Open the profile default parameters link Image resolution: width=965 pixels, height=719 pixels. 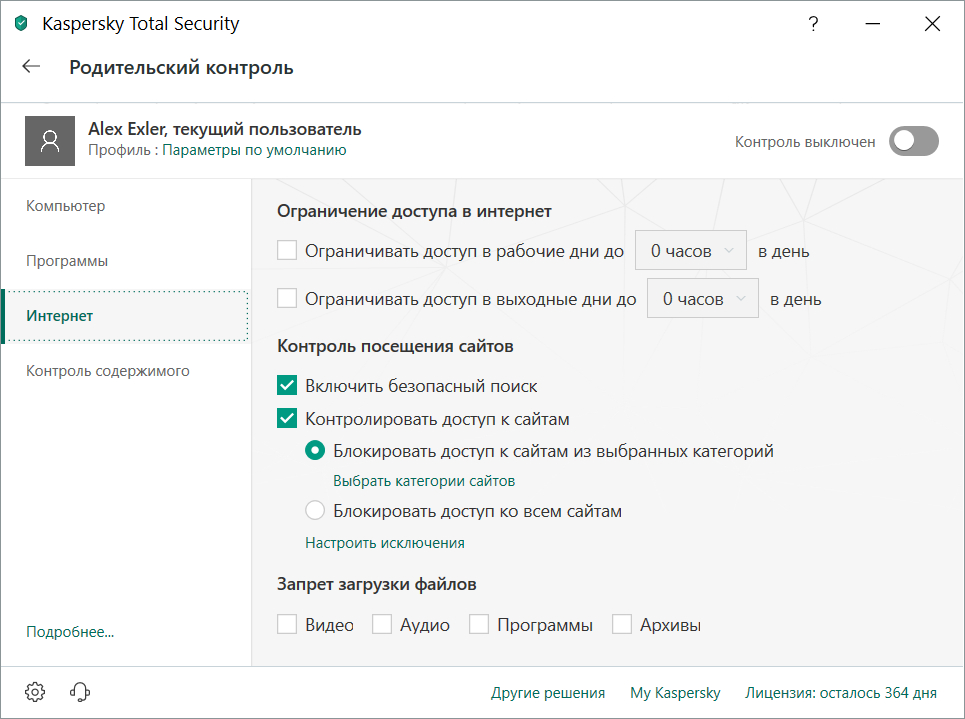click(254, 150)
